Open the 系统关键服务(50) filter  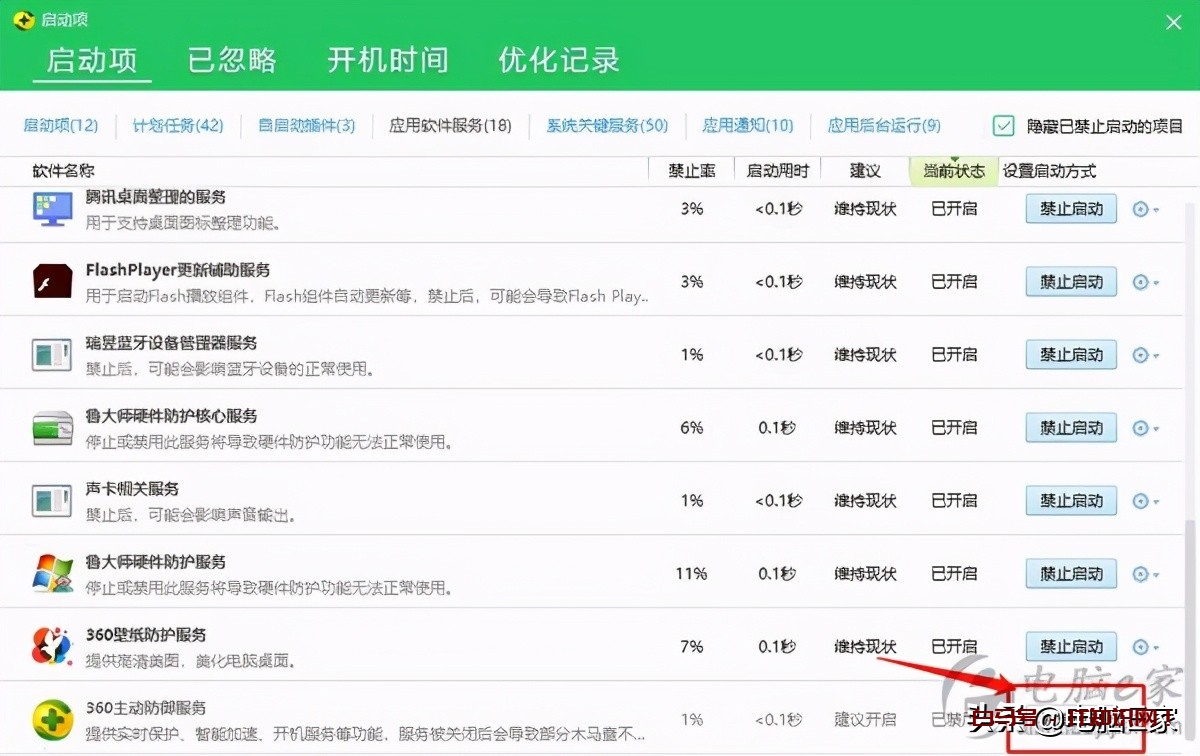(605, 126)
